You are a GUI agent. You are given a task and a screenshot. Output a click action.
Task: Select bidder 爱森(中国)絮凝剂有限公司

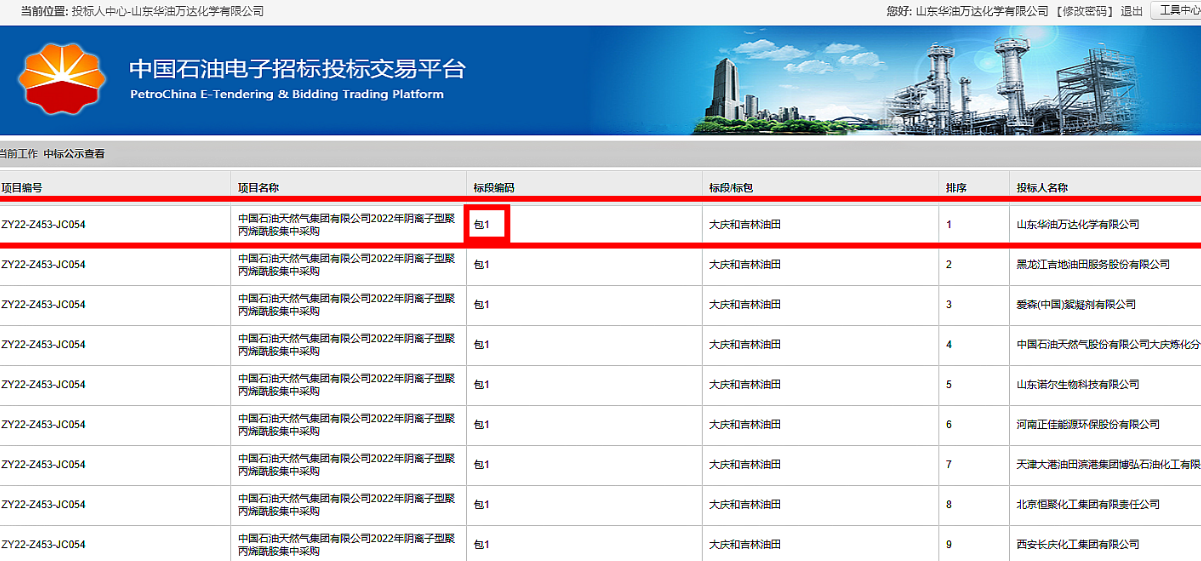(x=1076, y=305)
